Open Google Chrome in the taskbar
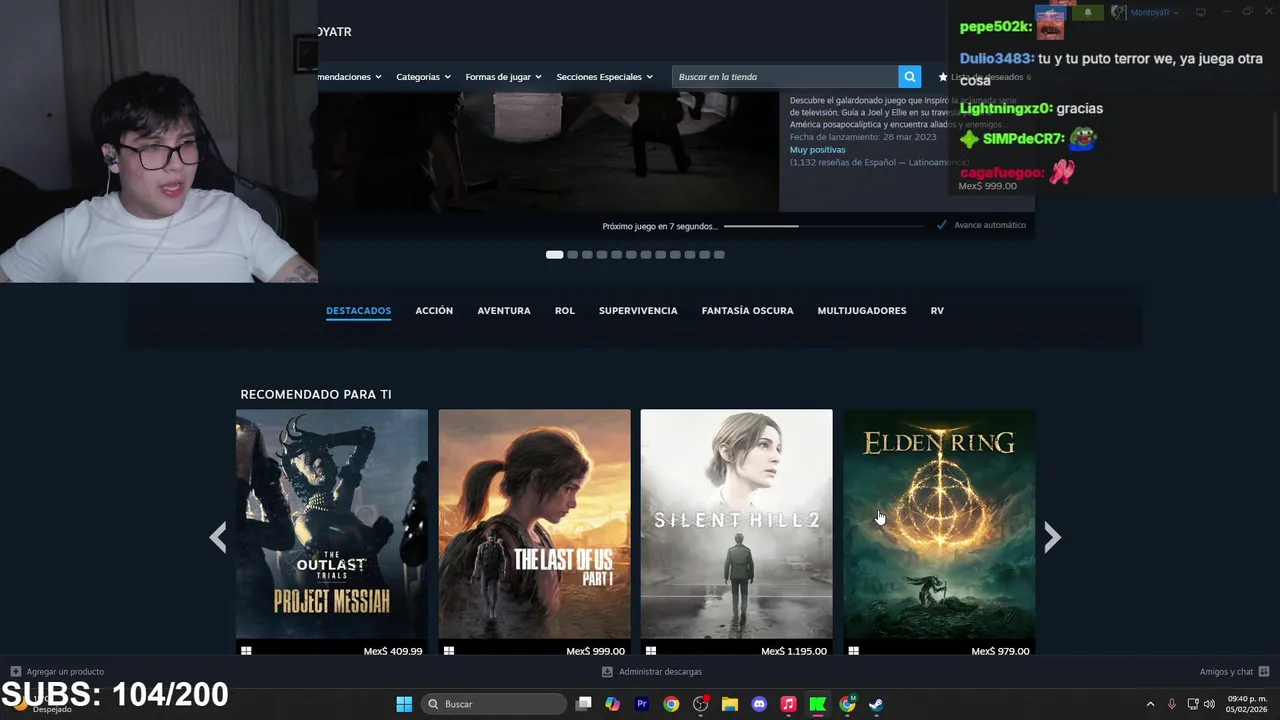This screenshot has width=1280, height=720. click(x=671, y=704)
